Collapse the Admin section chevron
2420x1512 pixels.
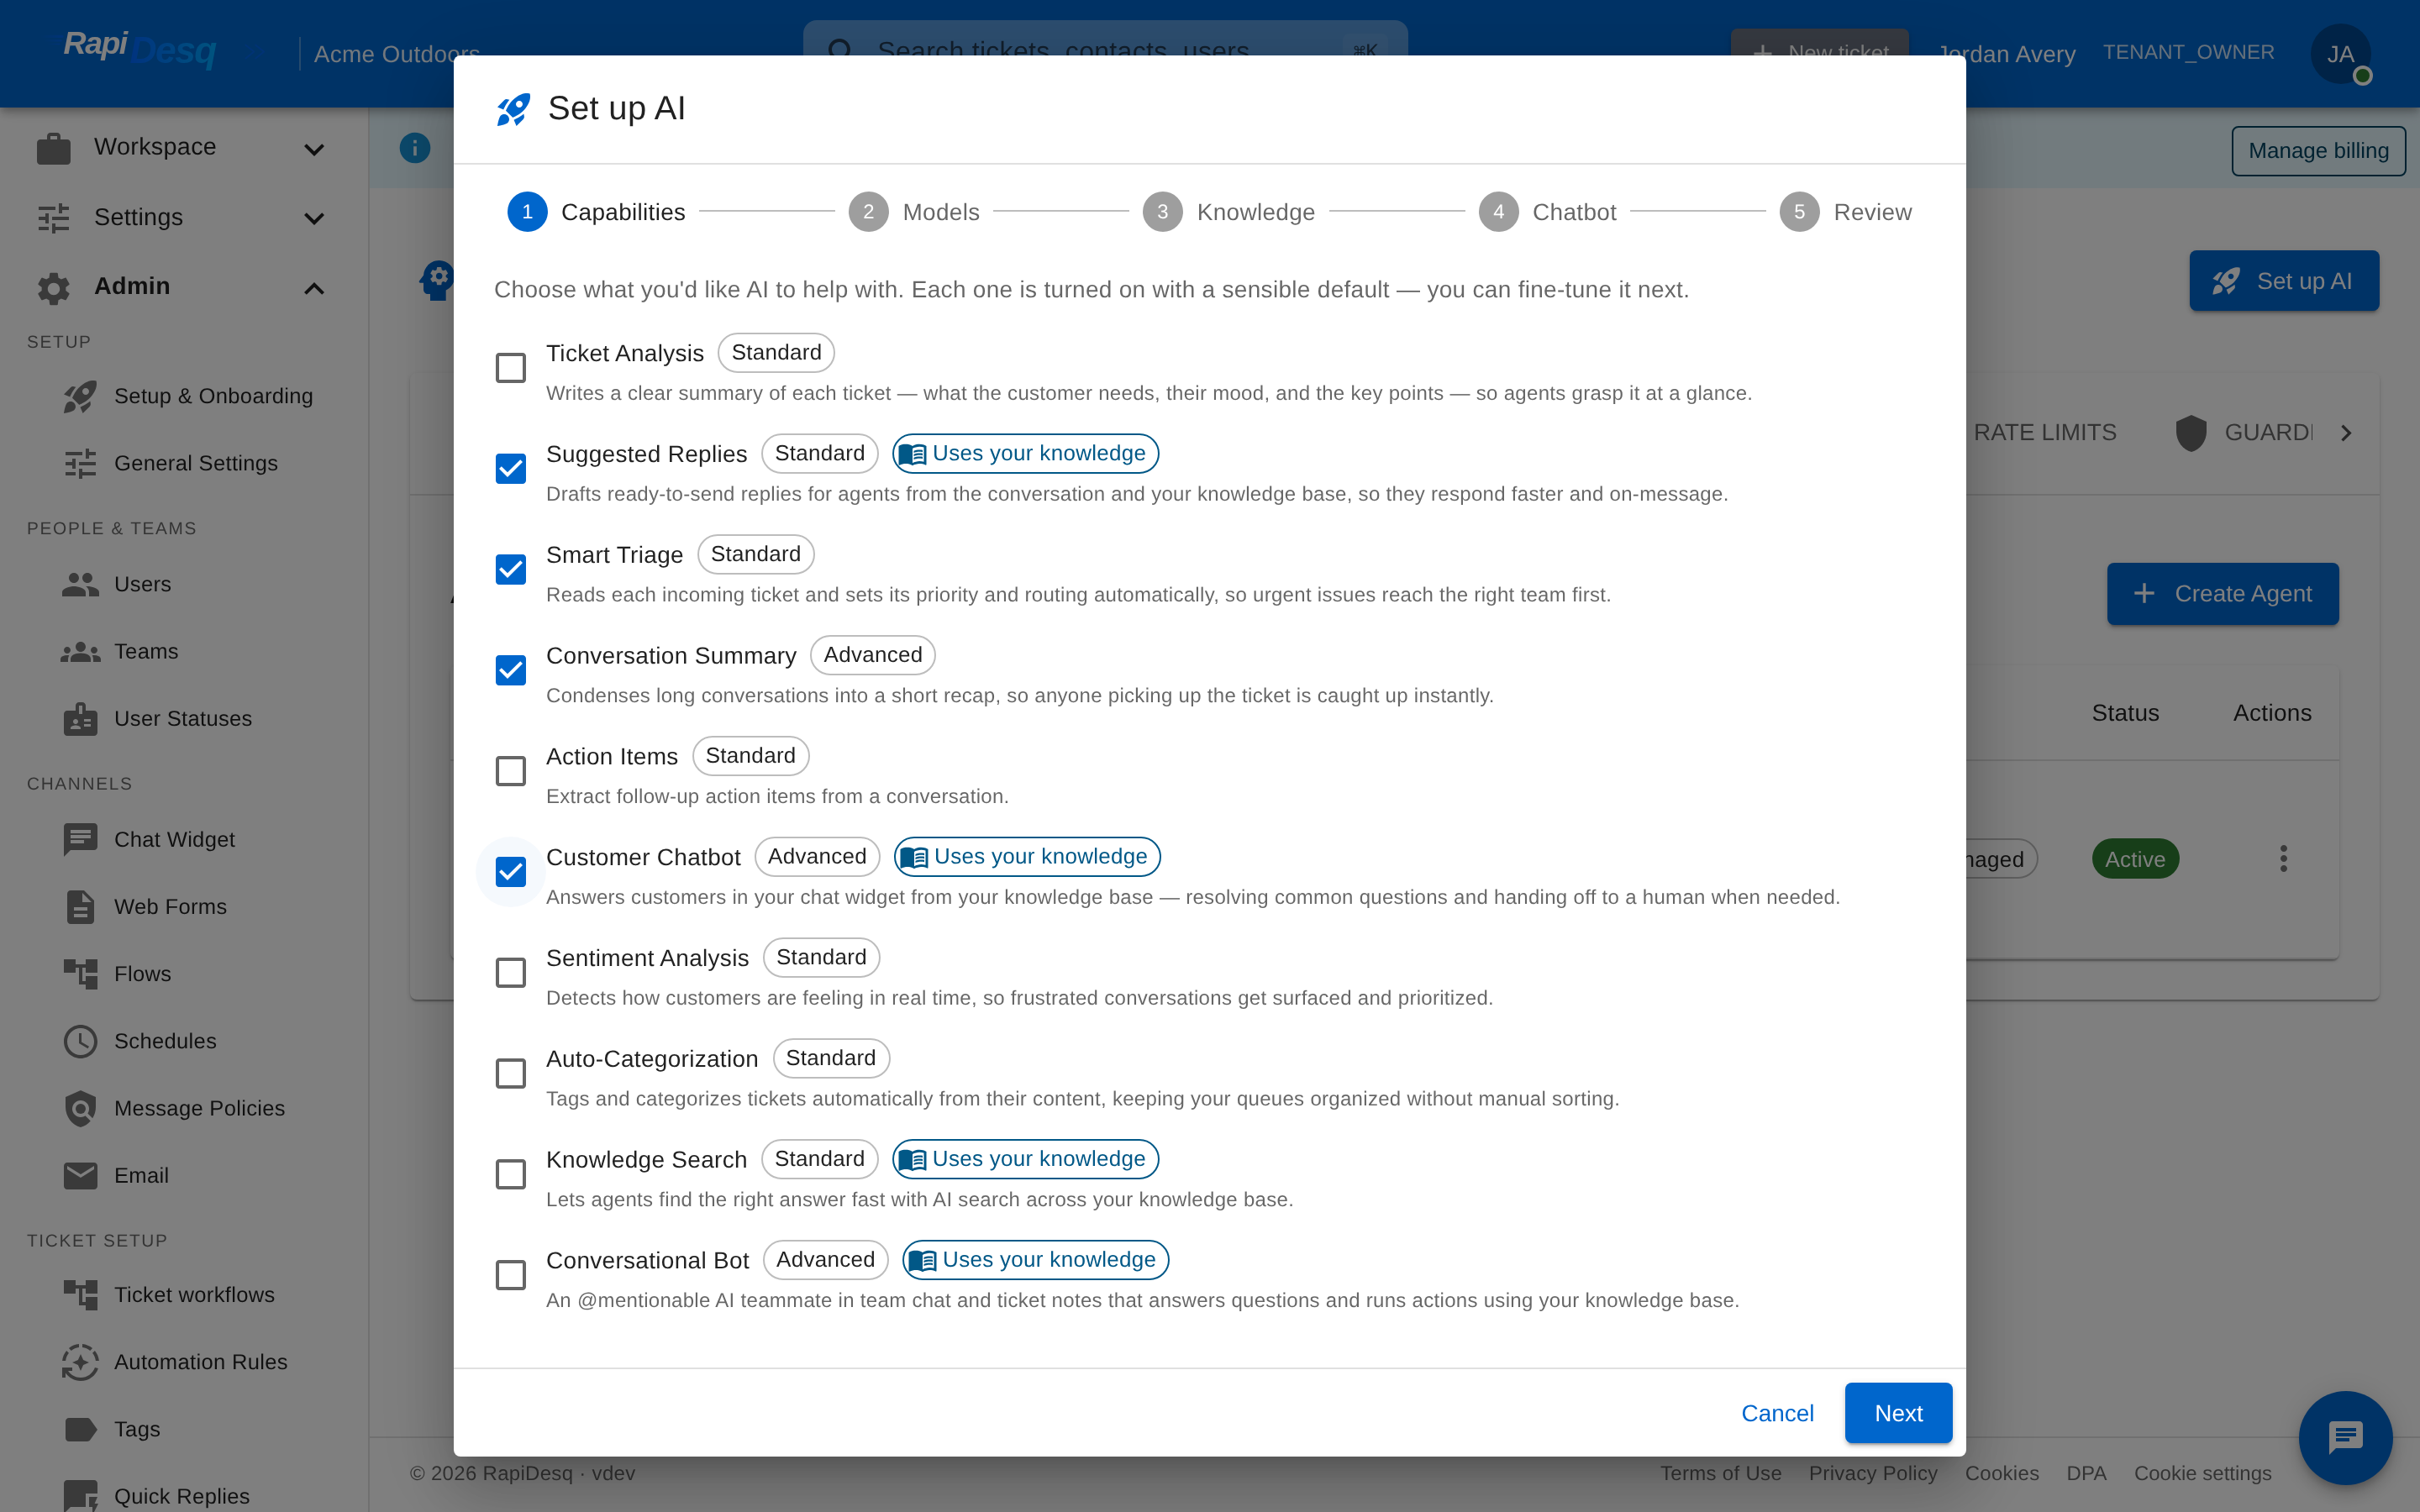314,288
